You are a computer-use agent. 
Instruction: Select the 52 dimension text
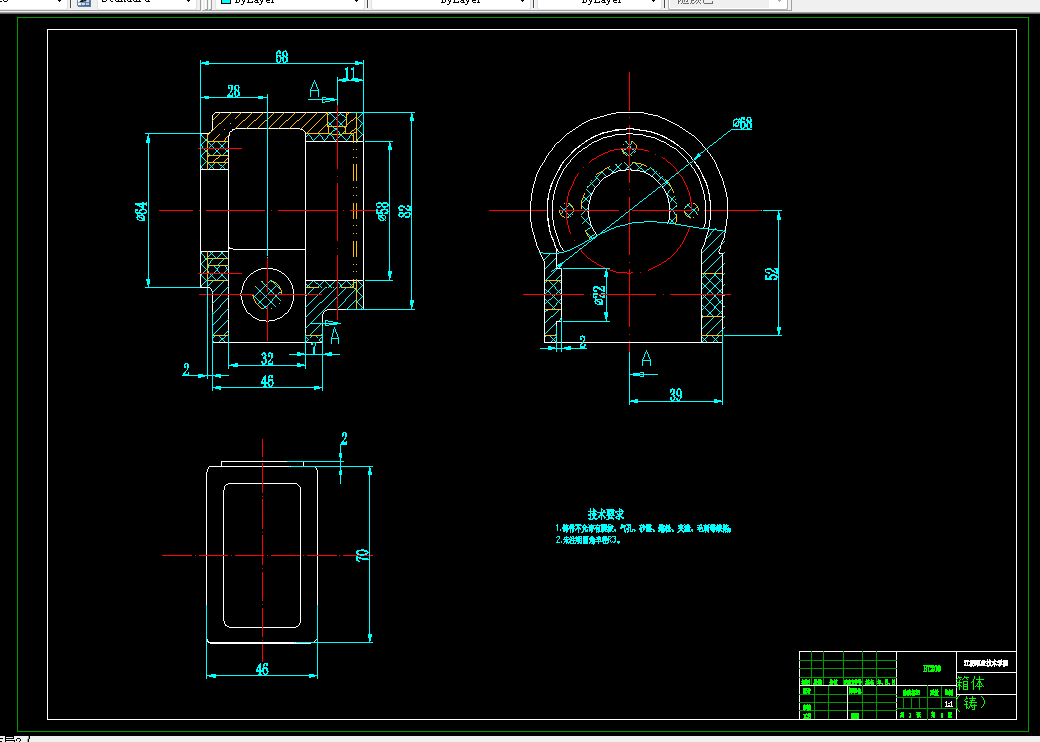click(x=771, y=273)
